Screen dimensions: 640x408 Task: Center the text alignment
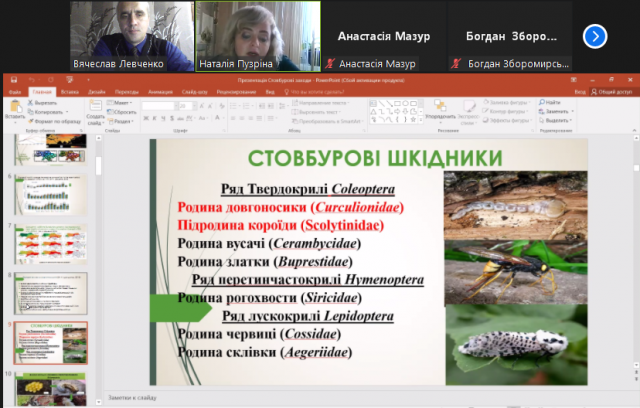(242, 118)
